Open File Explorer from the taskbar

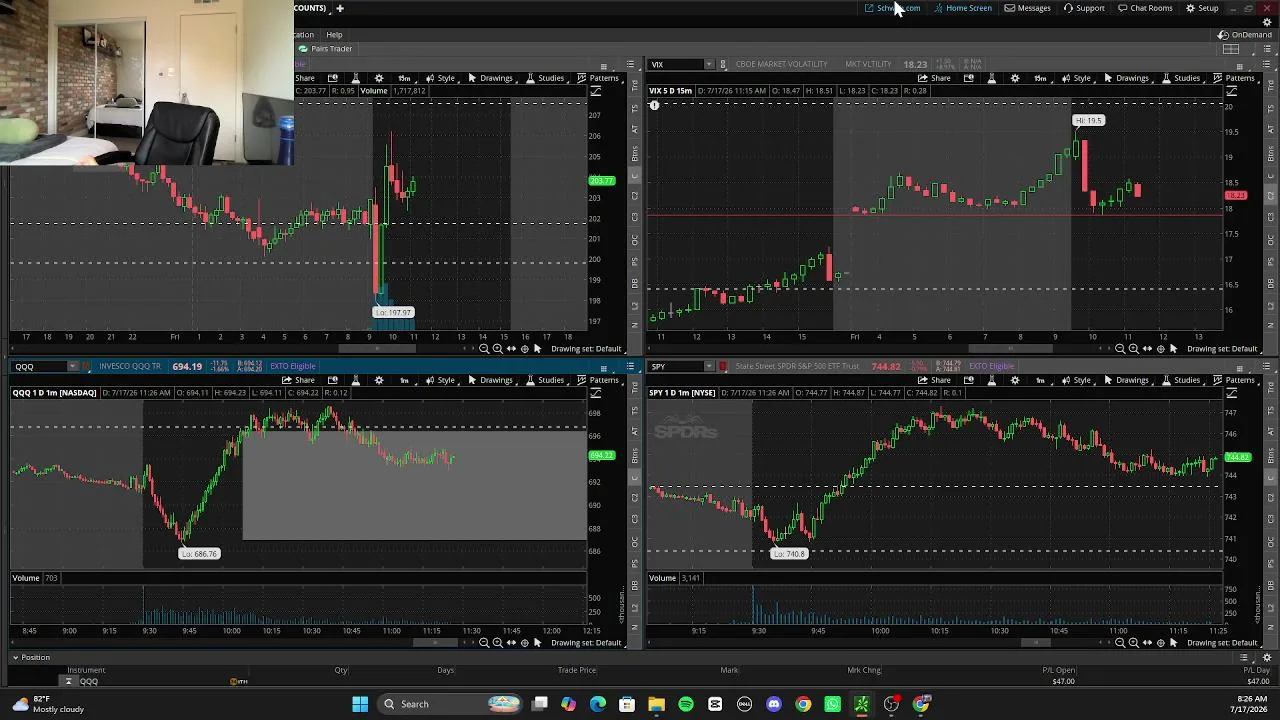(656, 704)
